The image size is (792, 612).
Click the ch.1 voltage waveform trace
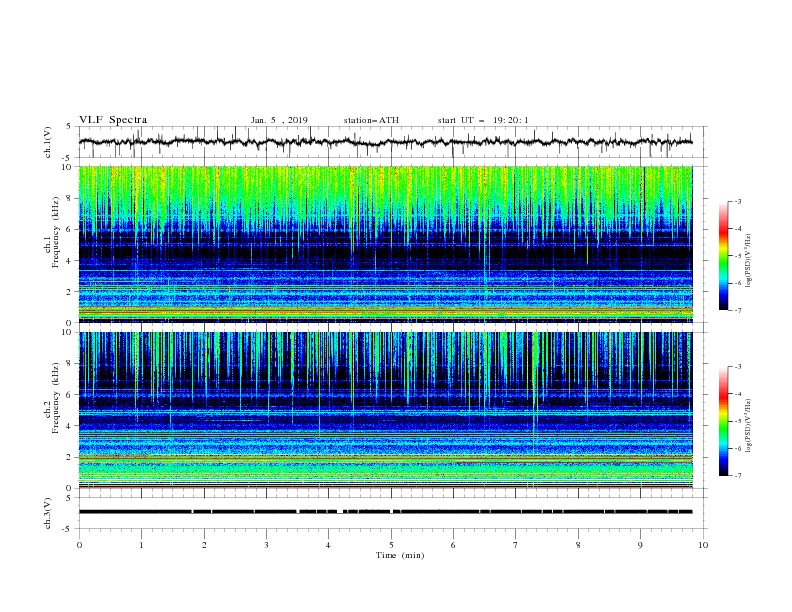tap(385, 142)
